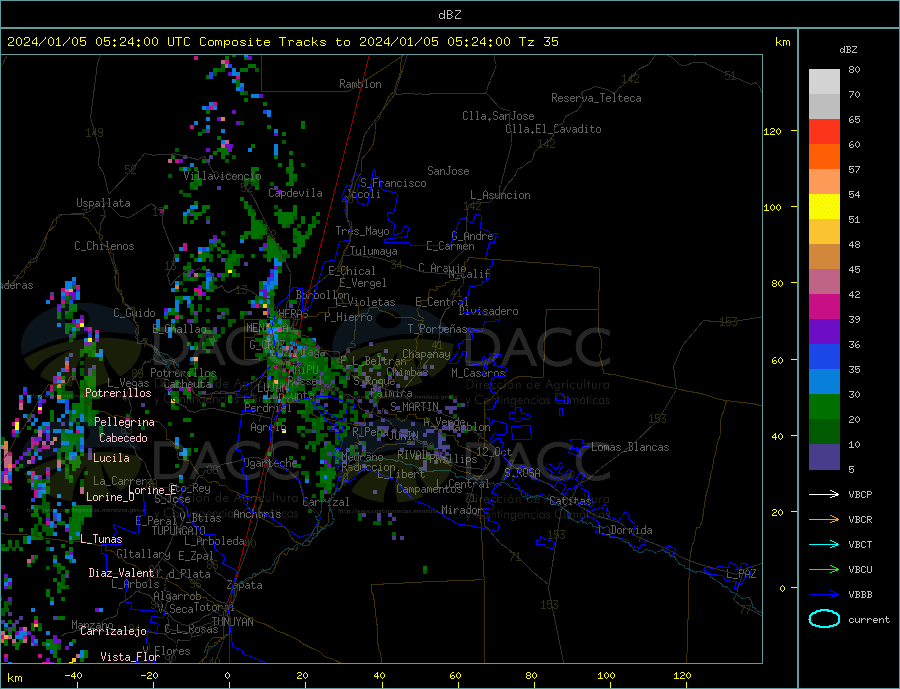
Task: Click the 'TUNUYAN' map label
Action: (x=232, y=622)
